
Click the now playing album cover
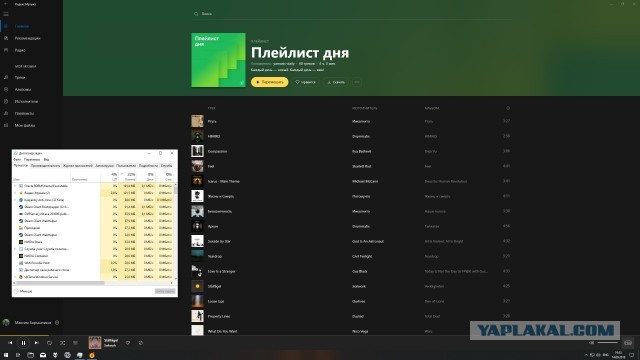95,342
